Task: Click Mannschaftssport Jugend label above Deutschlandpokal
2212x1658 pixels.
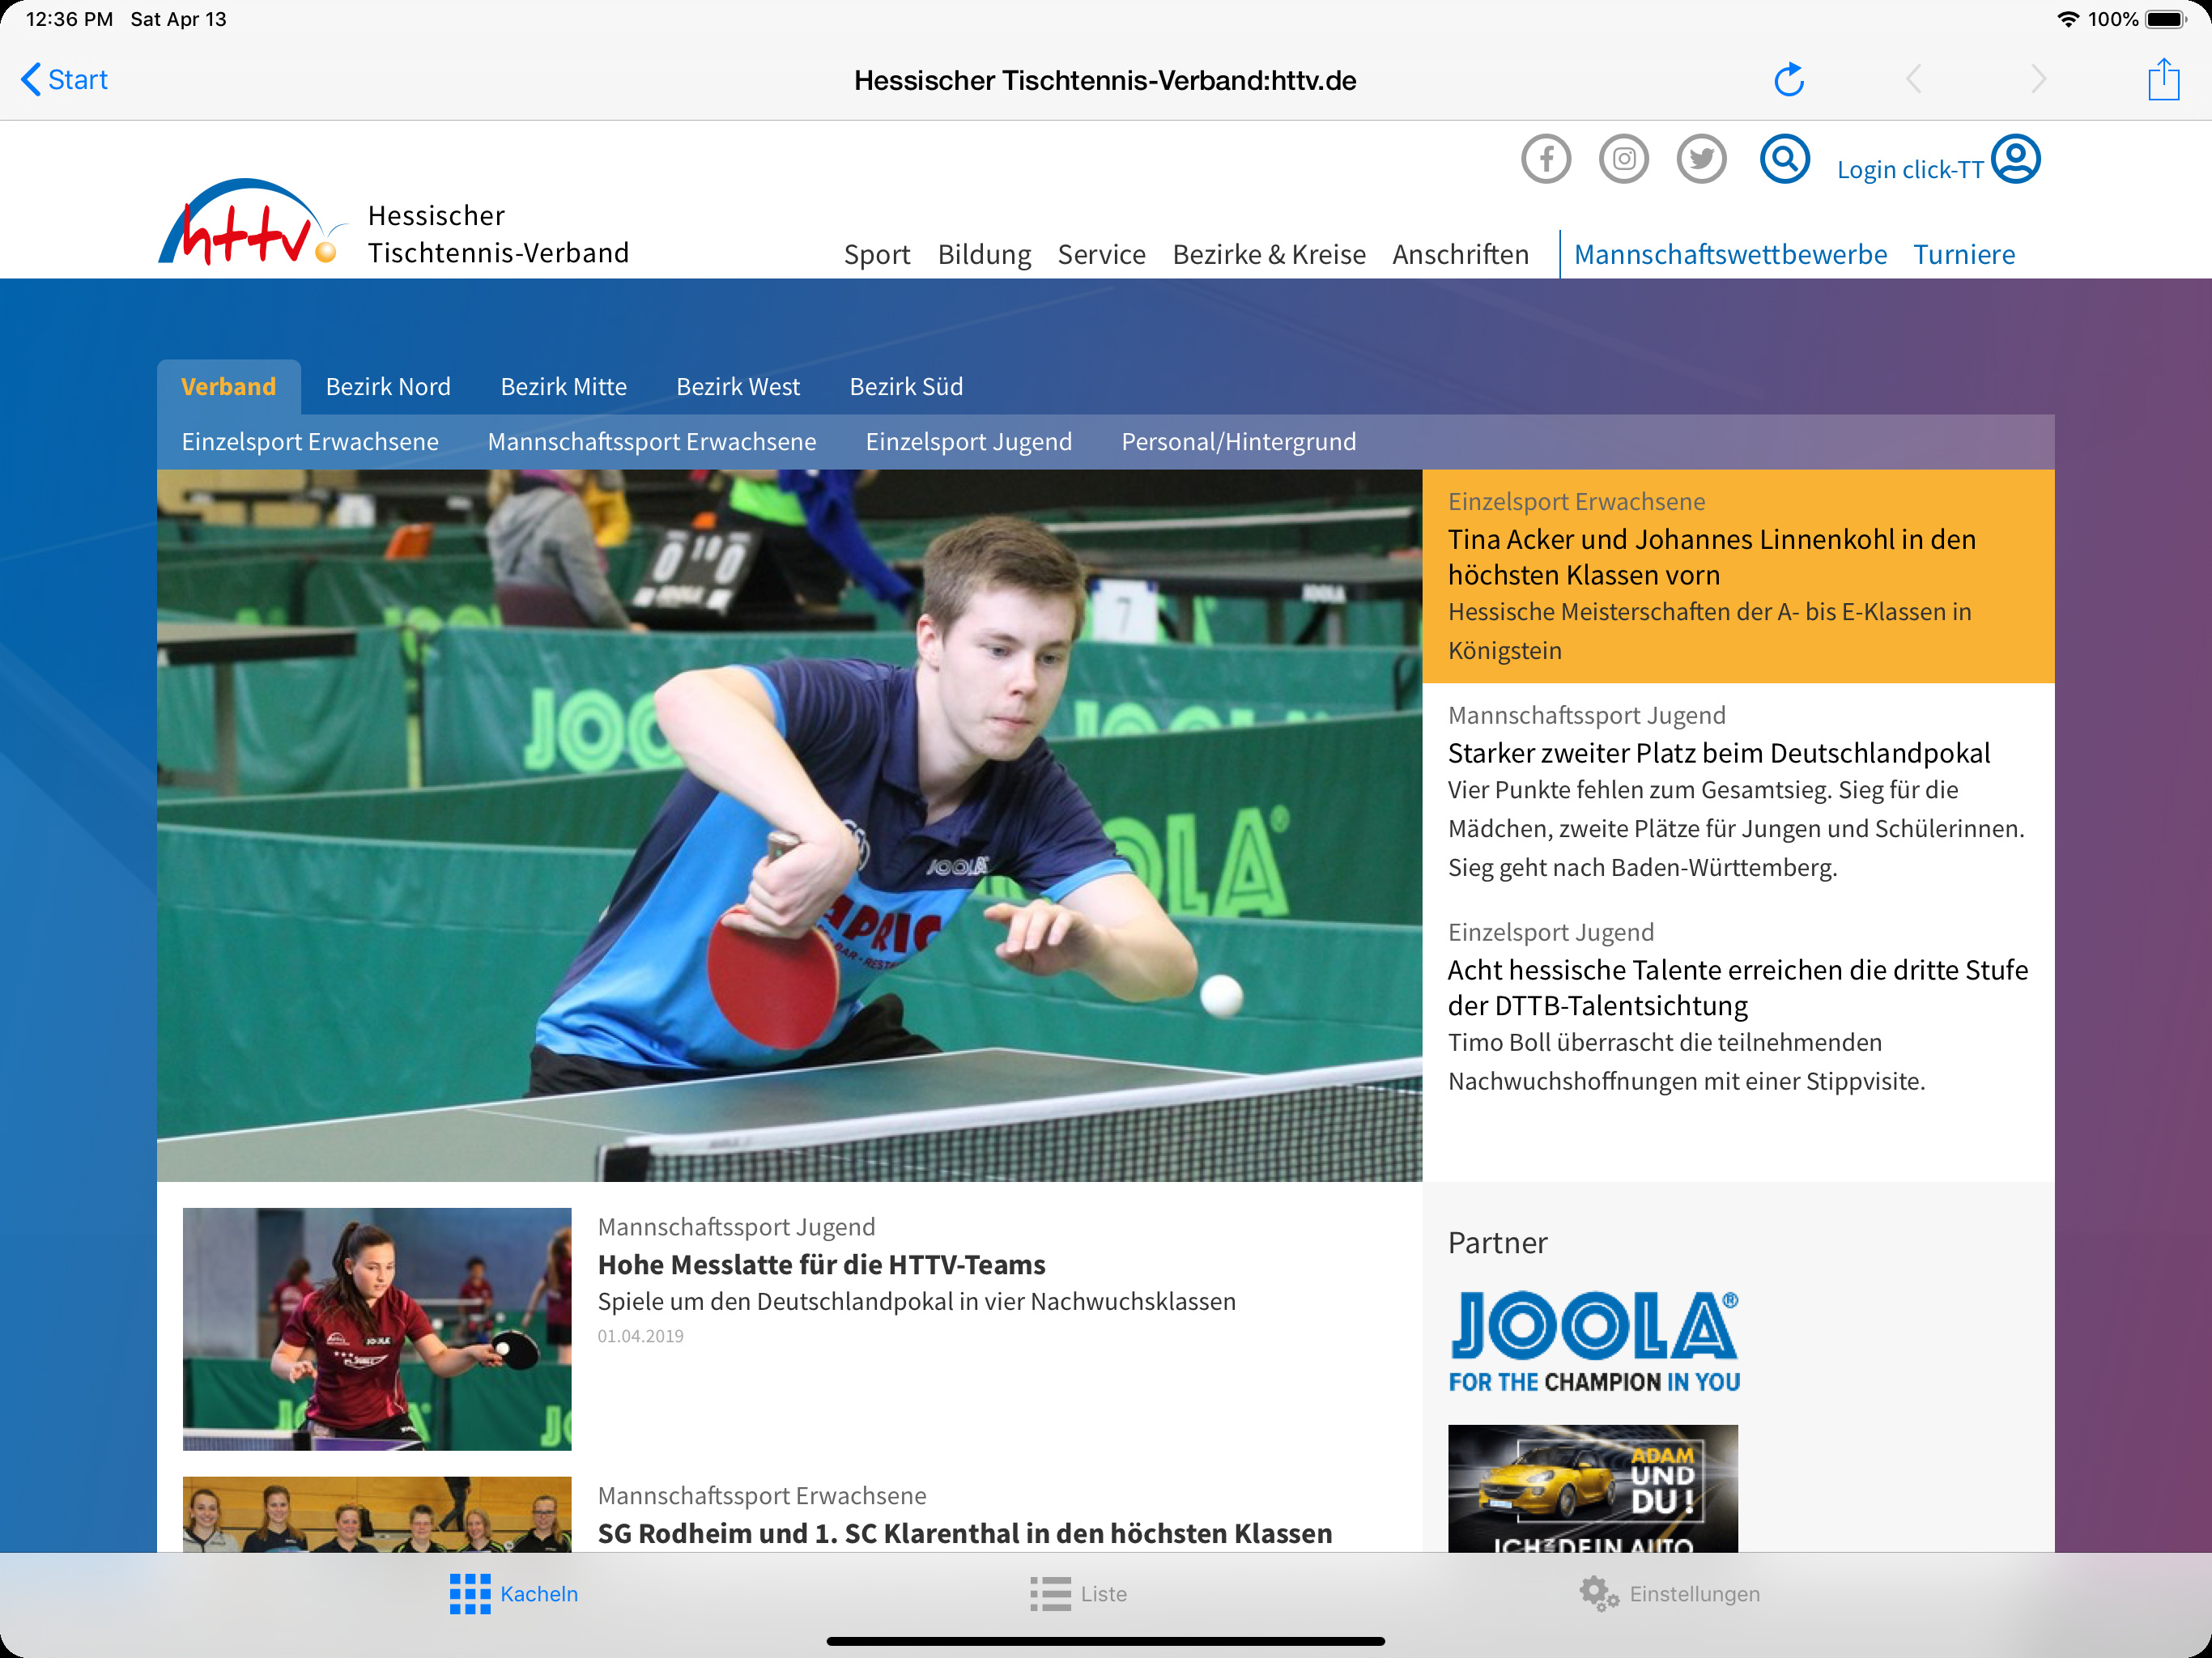Action: pyautogui.click(x=1586, y=716)
